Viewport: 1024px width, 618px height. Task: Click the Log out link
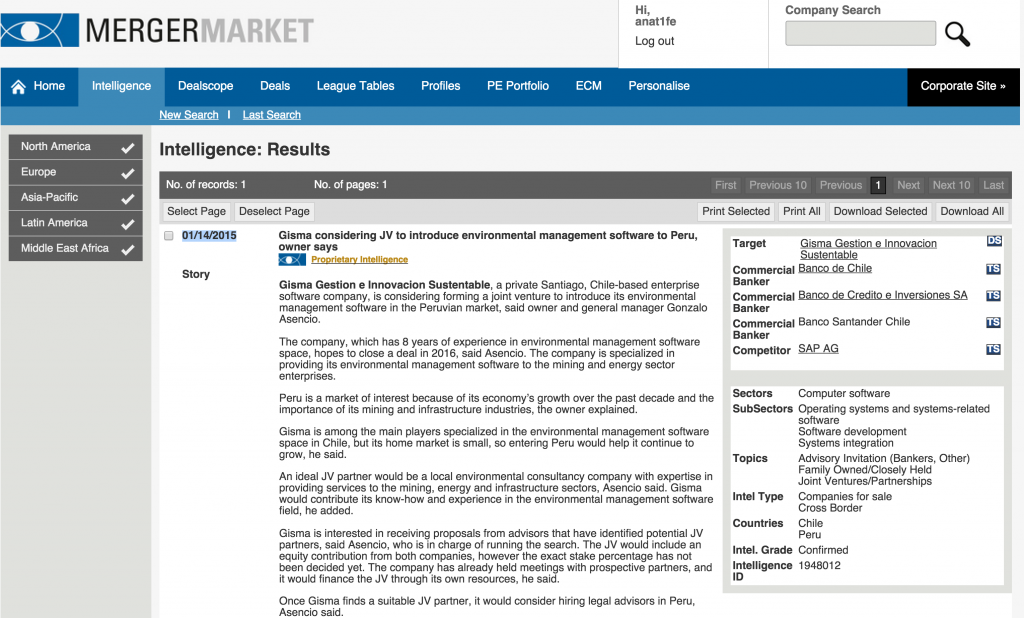pyautogui.click(x=654, y=41)
